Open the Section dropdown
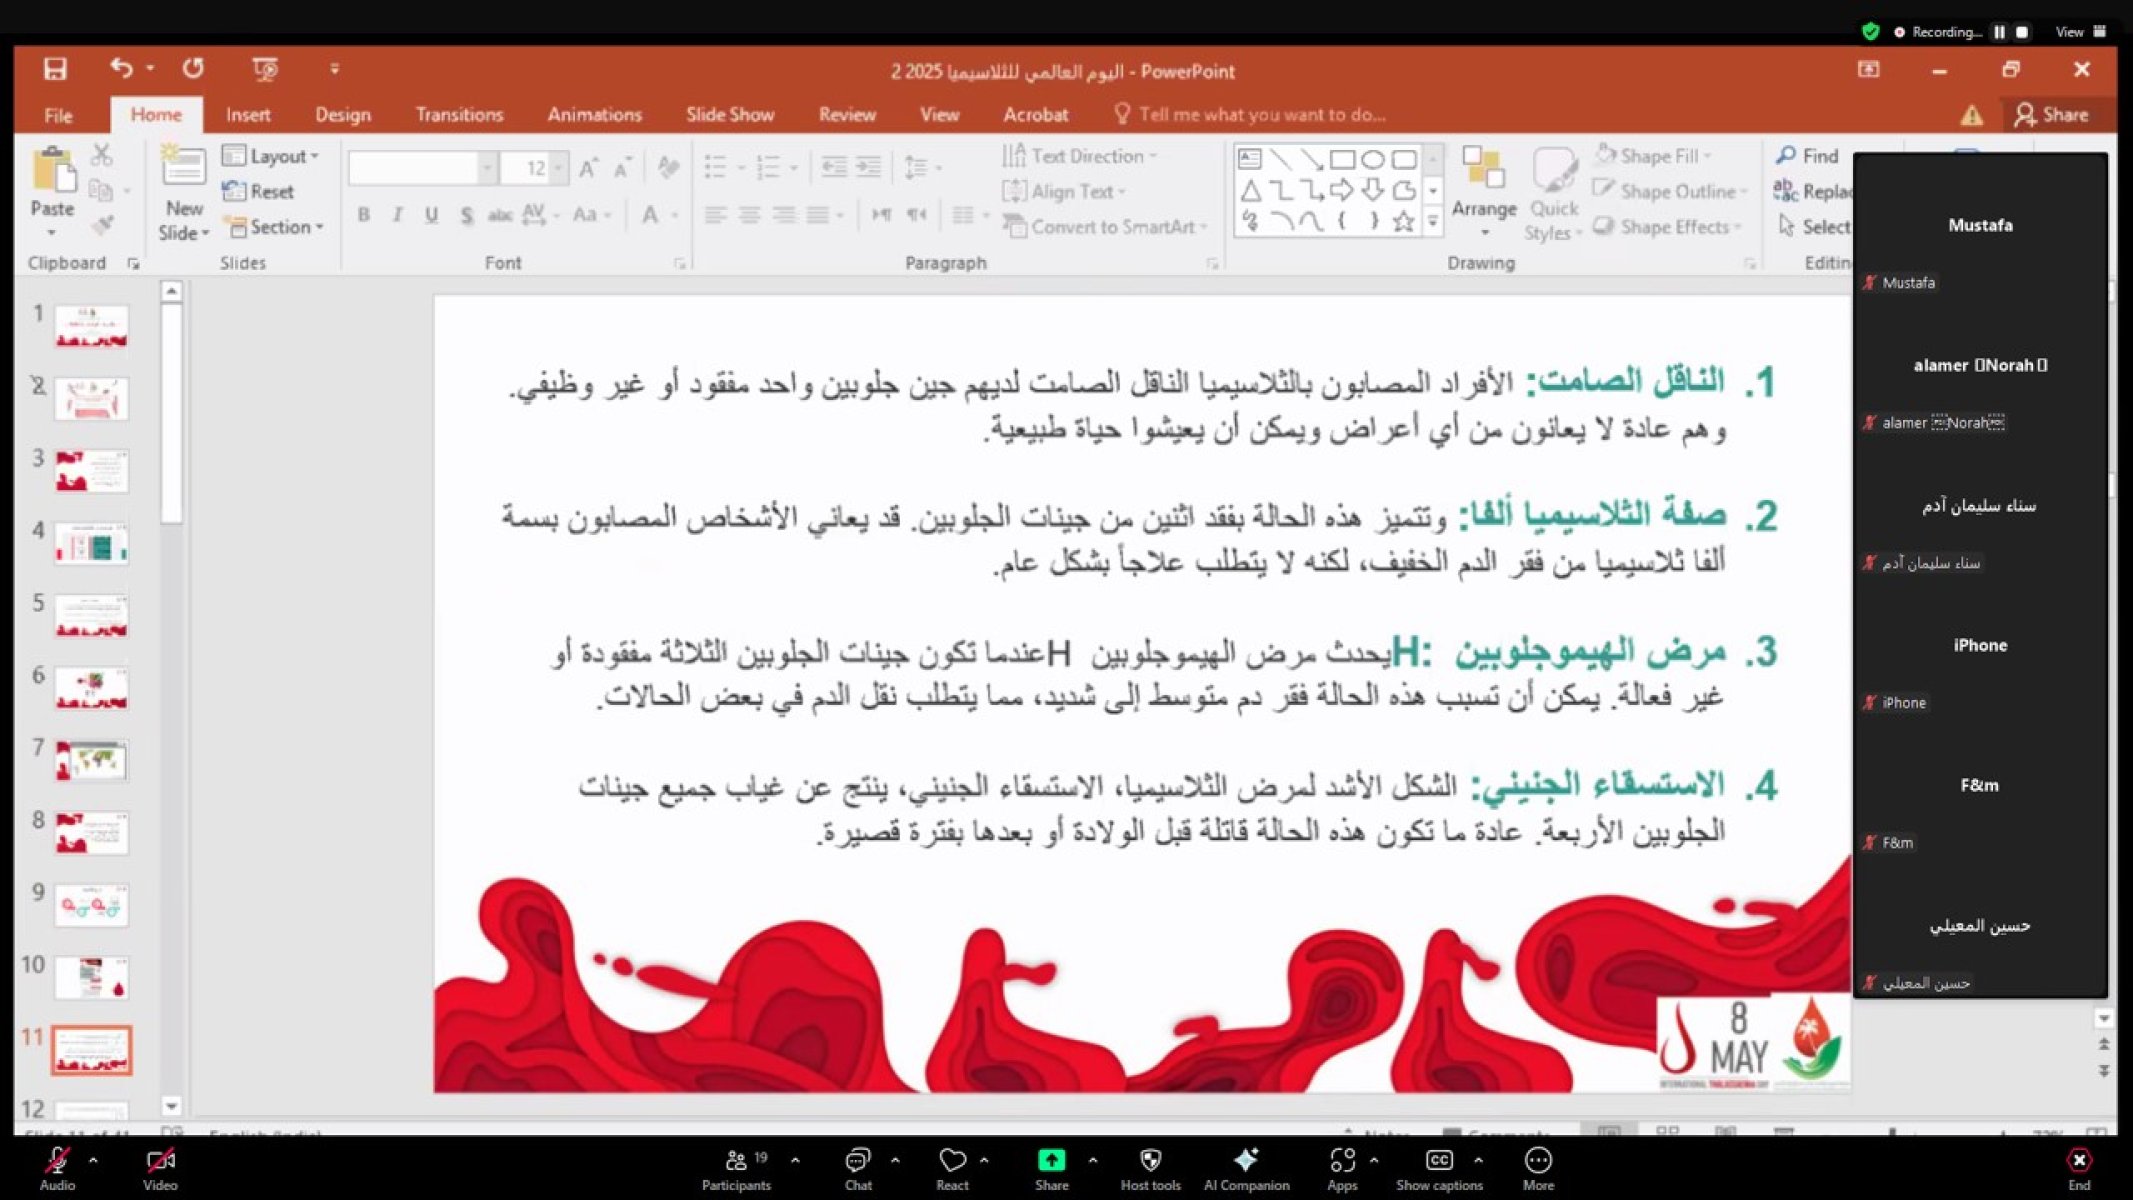The image size is (2133, 1200). point(273,227)
